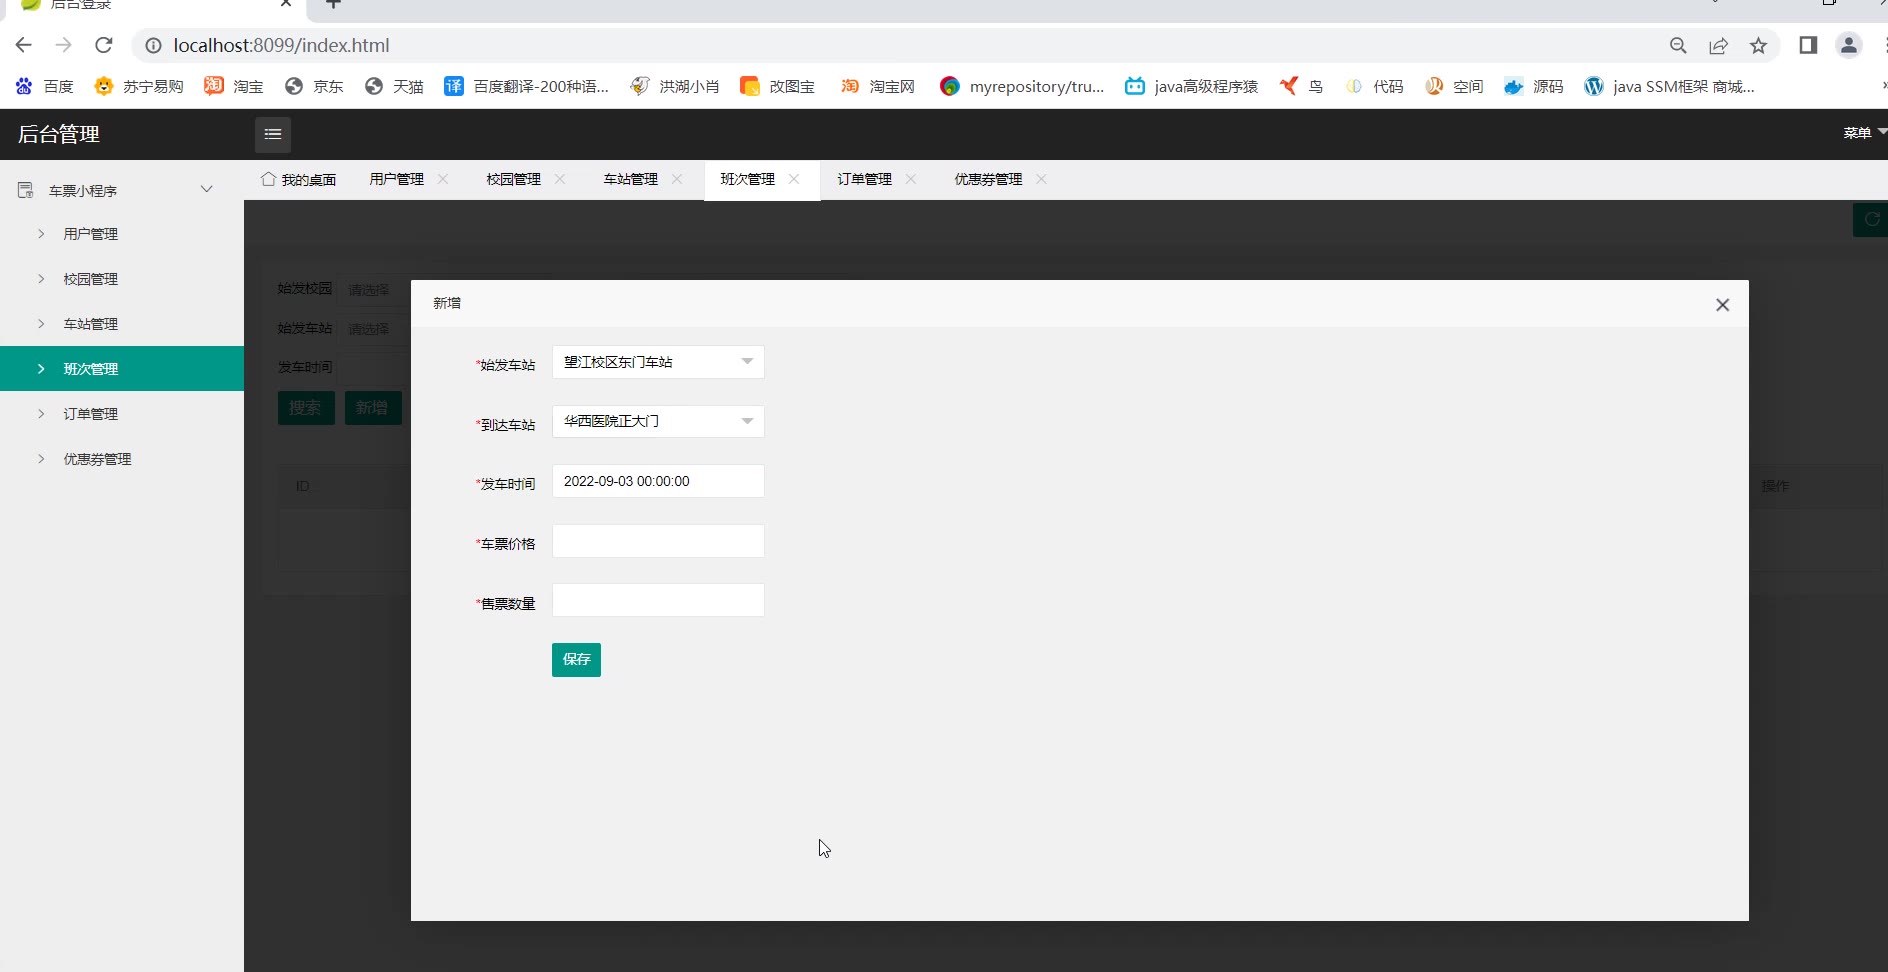Reload the page with refresh icon
The width and height of the screenshot is (1888, 972).
104,45
